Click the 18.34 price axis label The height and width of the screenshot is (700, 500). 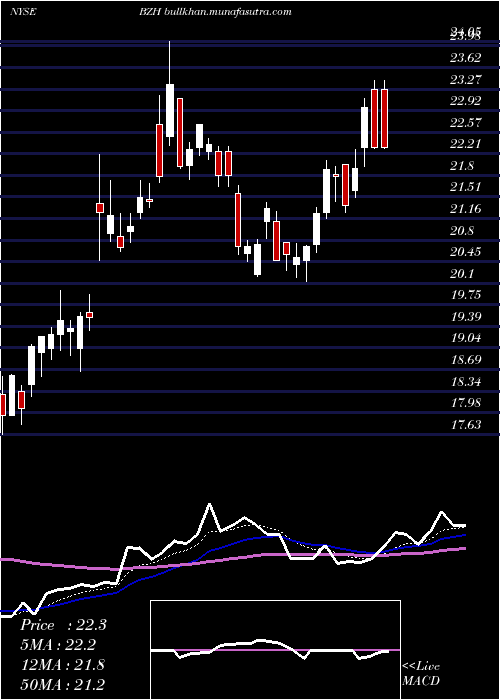tap(466, 382)
